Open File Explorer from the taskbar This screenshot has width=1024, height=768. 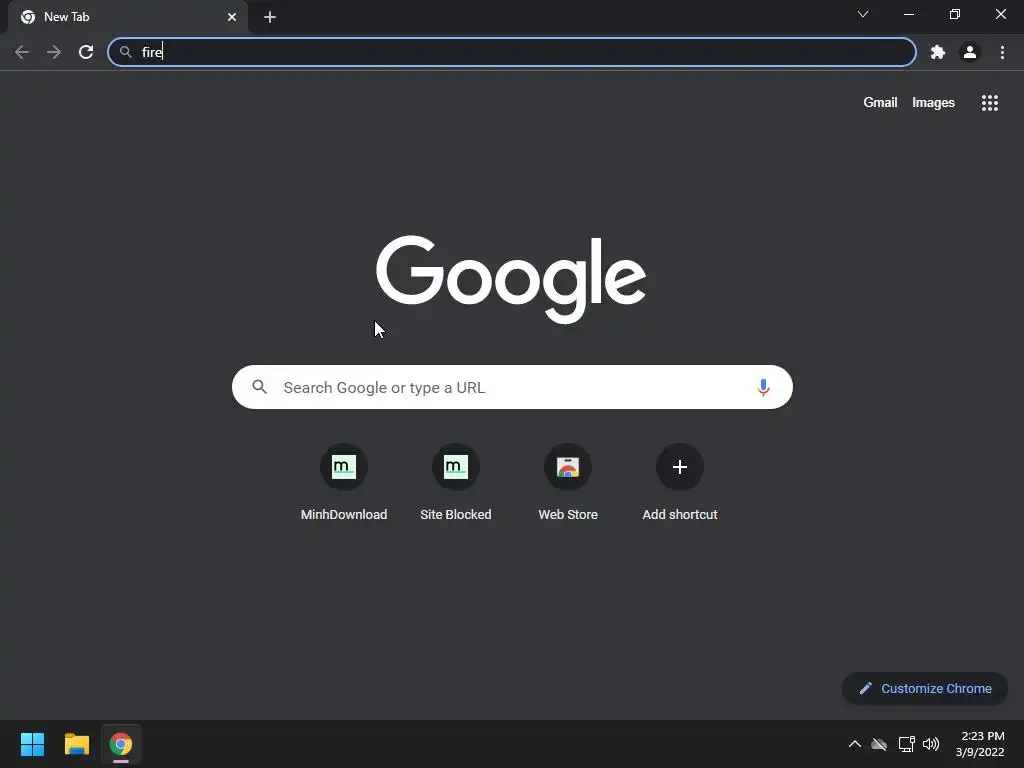pyautogui.click(x=76, y=744)
